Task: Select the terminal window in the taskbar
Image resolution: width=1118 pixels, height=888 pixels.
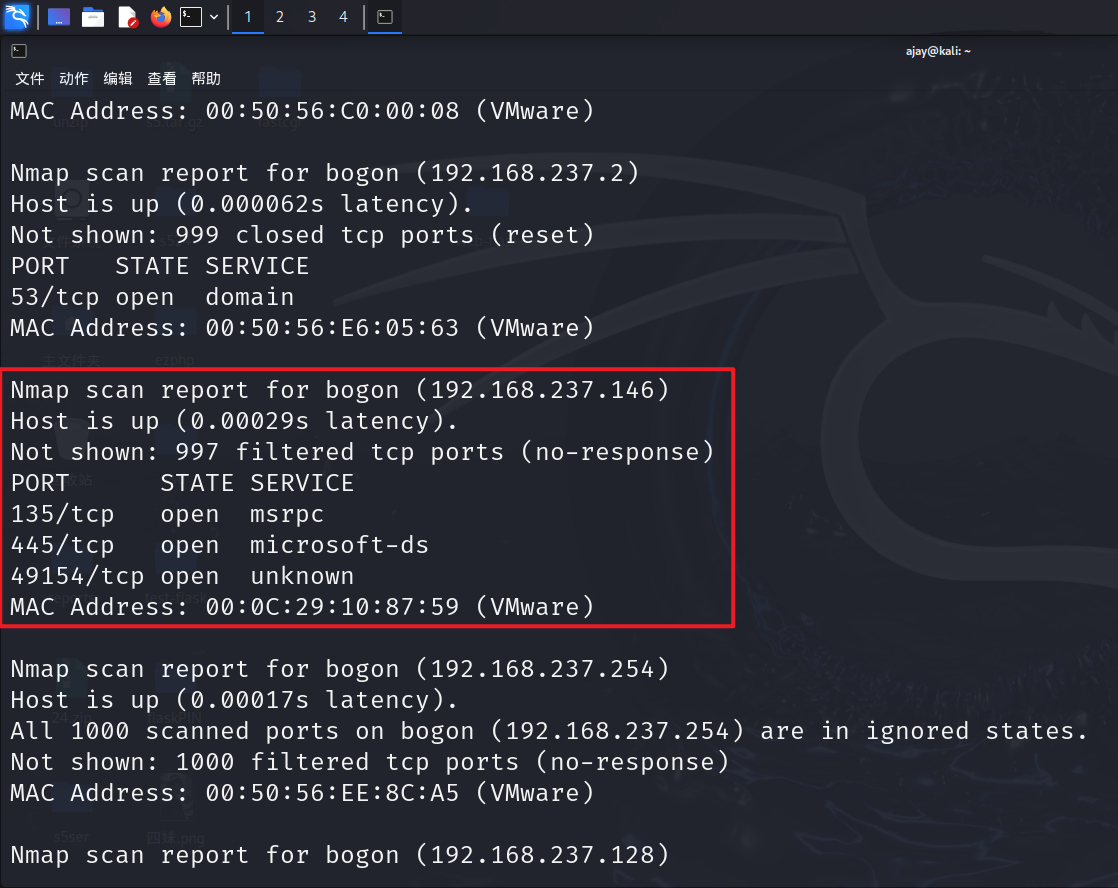Action: tap(384, 17)
